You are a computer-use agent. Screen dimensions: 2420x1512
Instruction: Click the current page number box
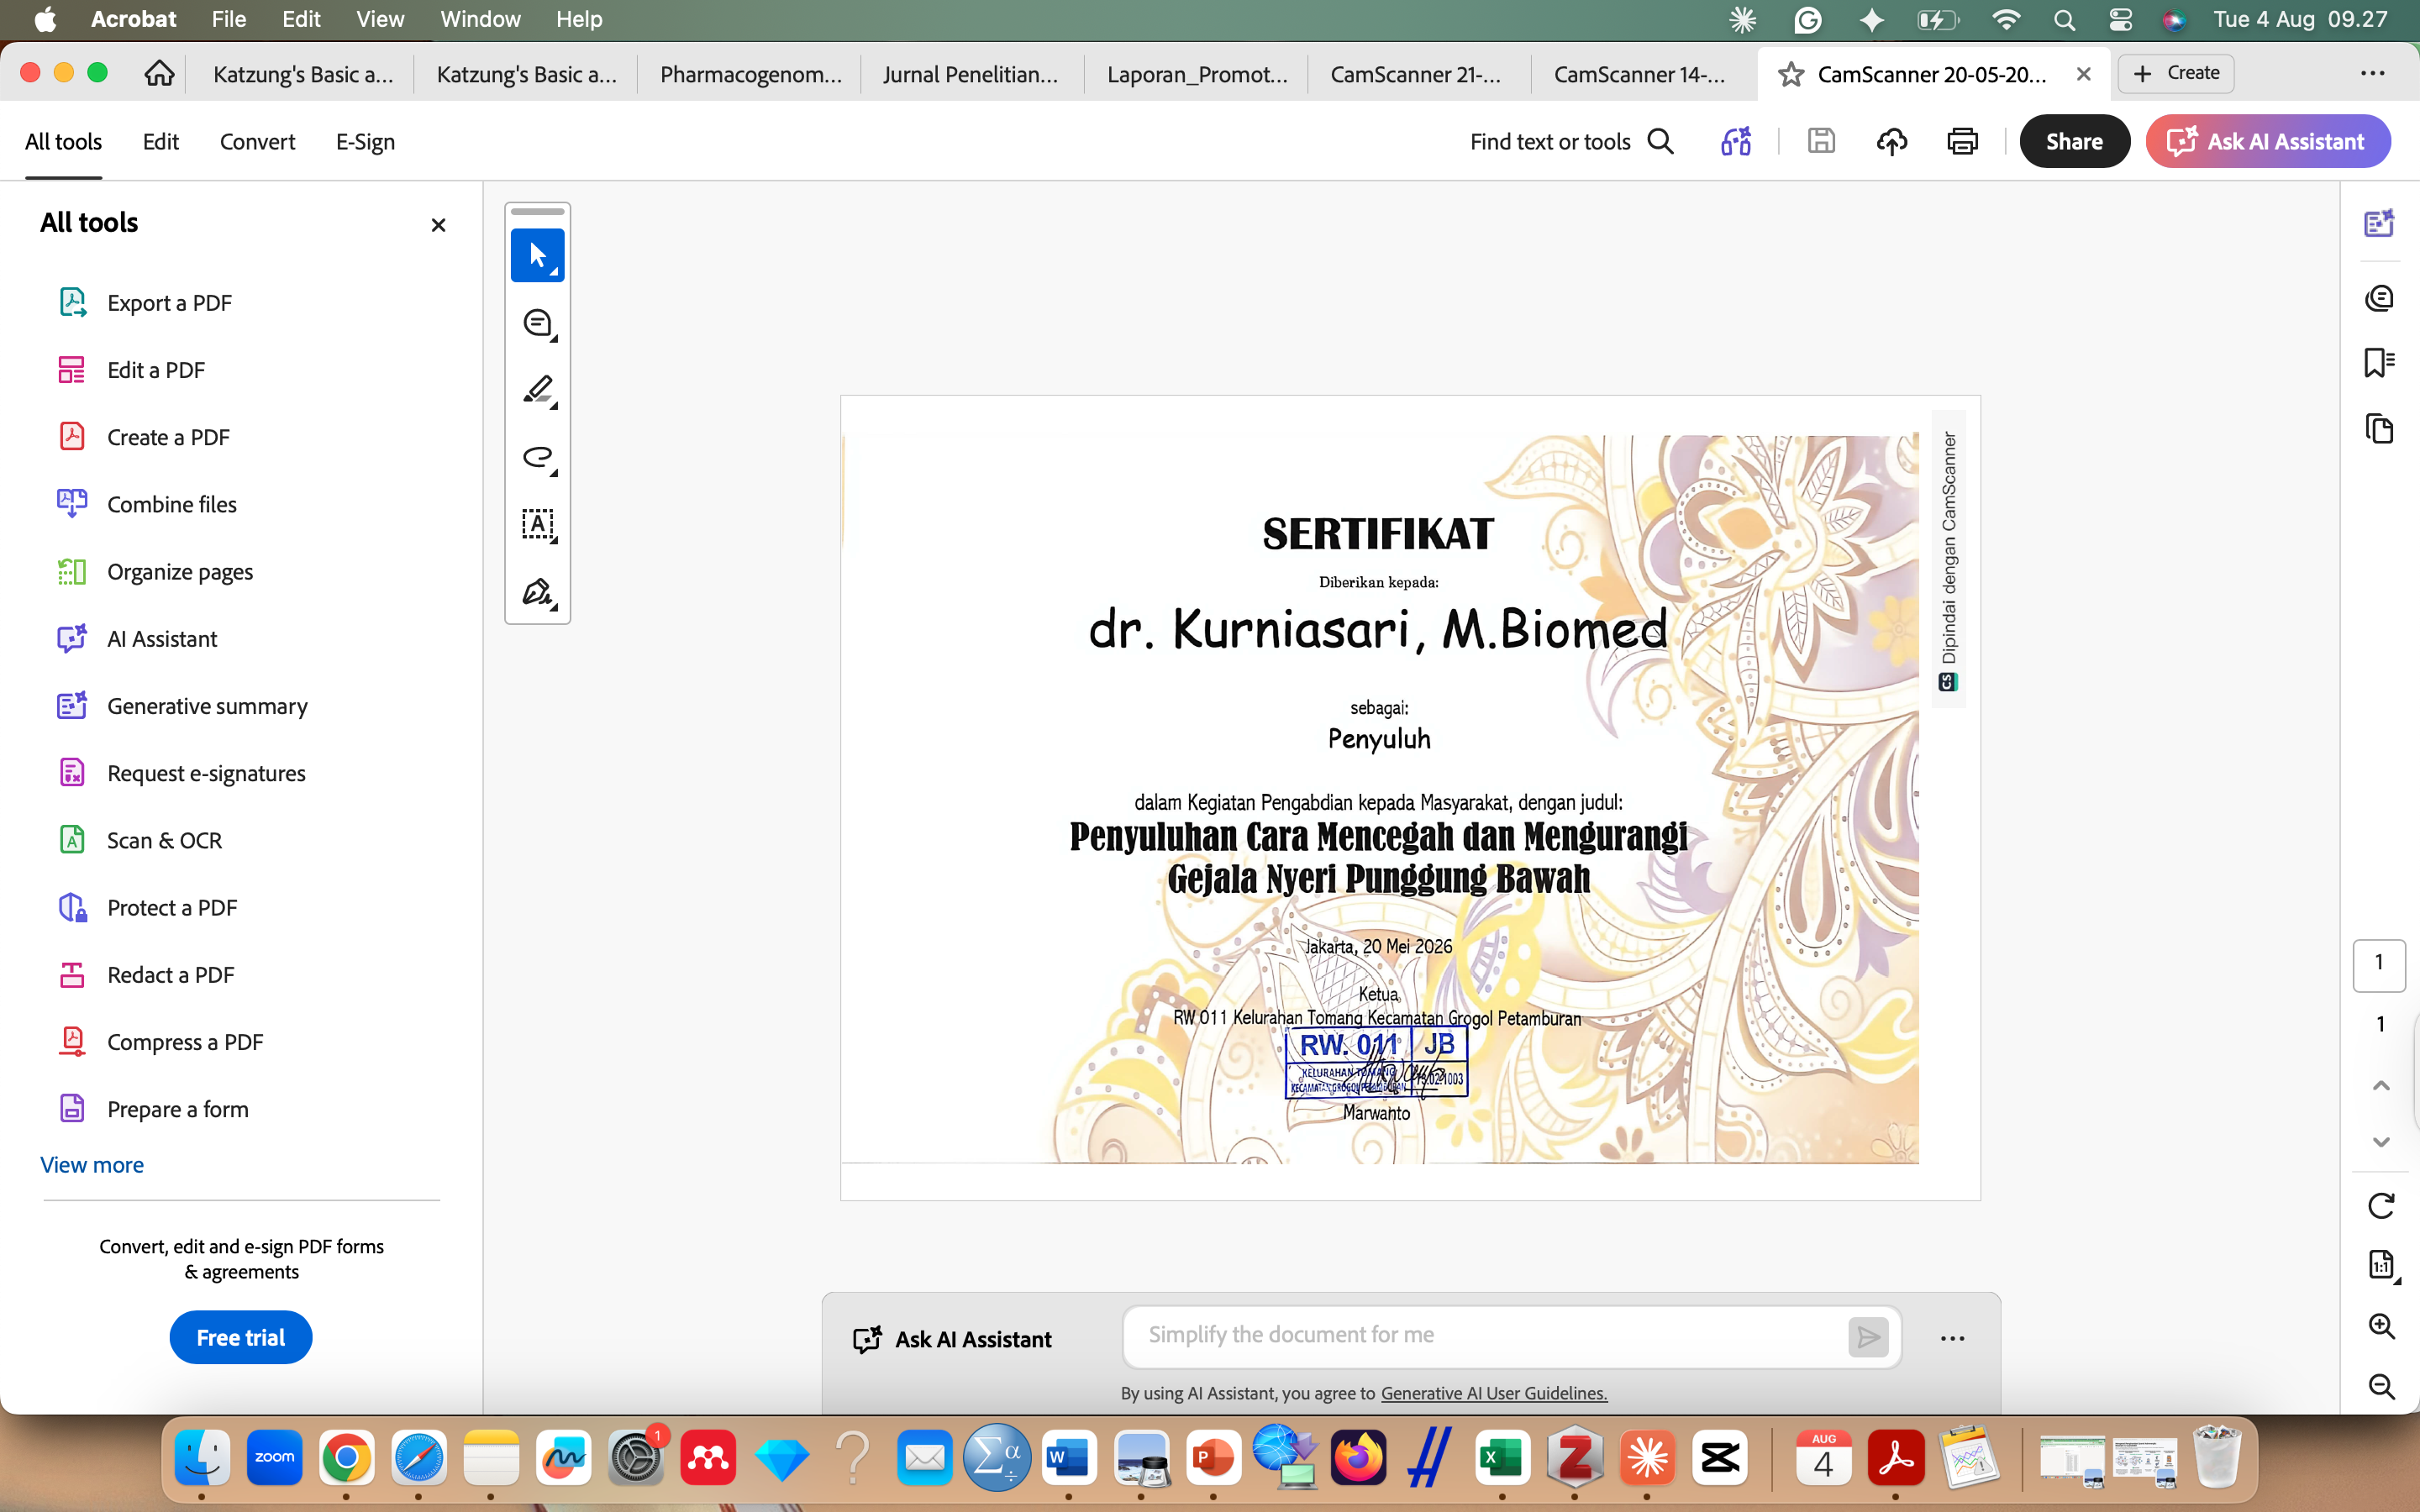point(2379,965)
